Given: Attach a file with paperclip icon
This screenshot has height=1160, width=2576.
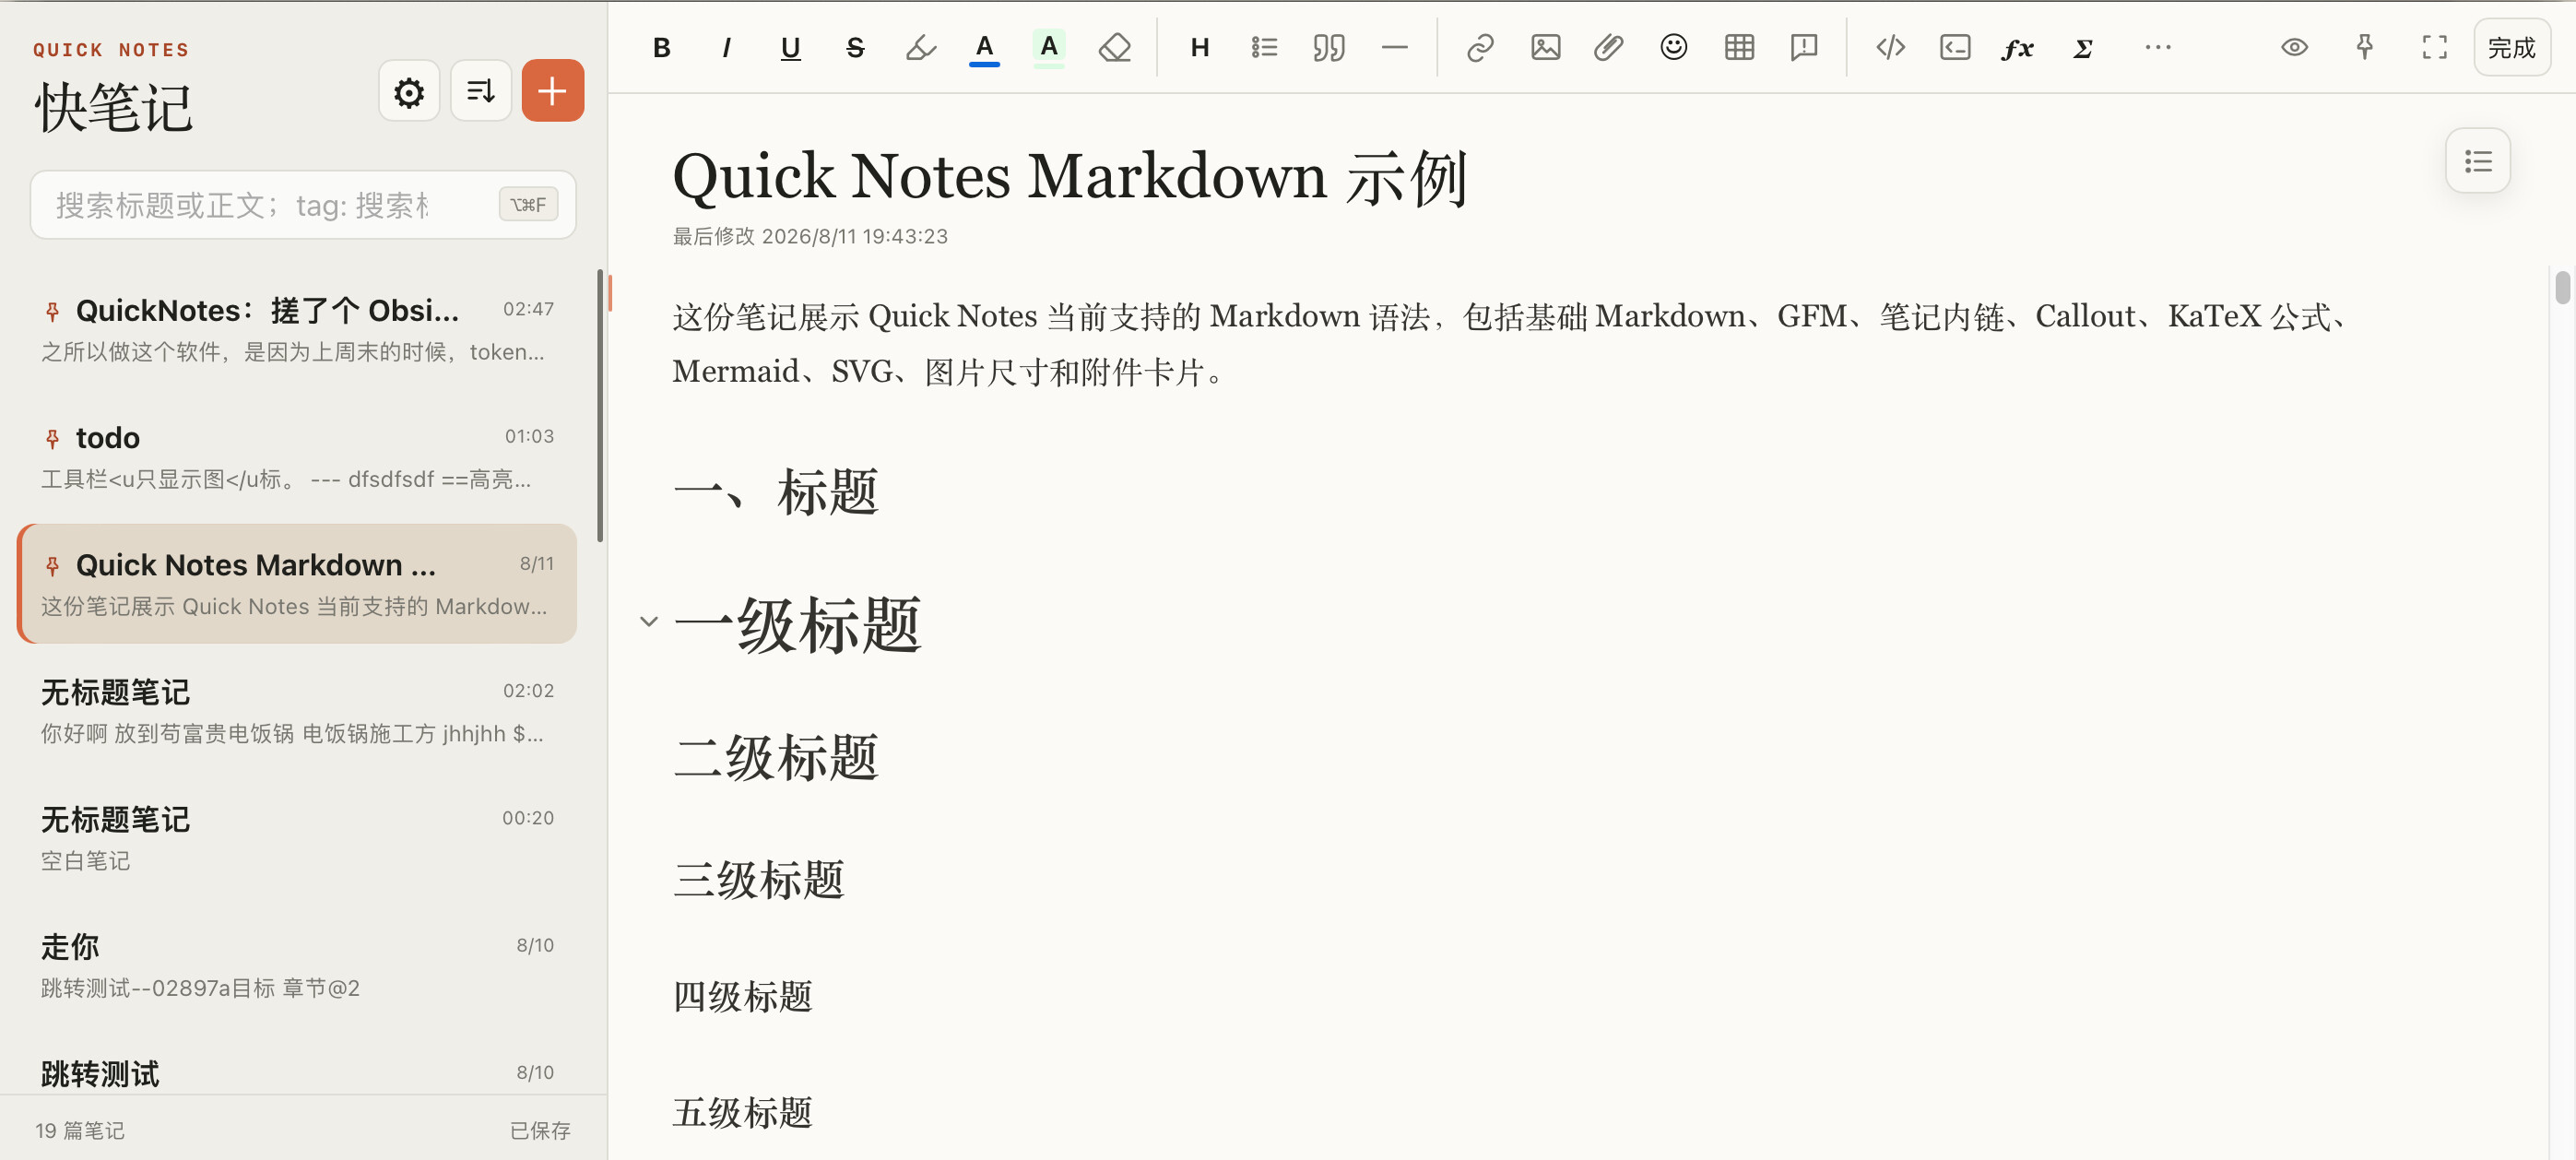Looking at the screenshot, I should pos(1609,47).
